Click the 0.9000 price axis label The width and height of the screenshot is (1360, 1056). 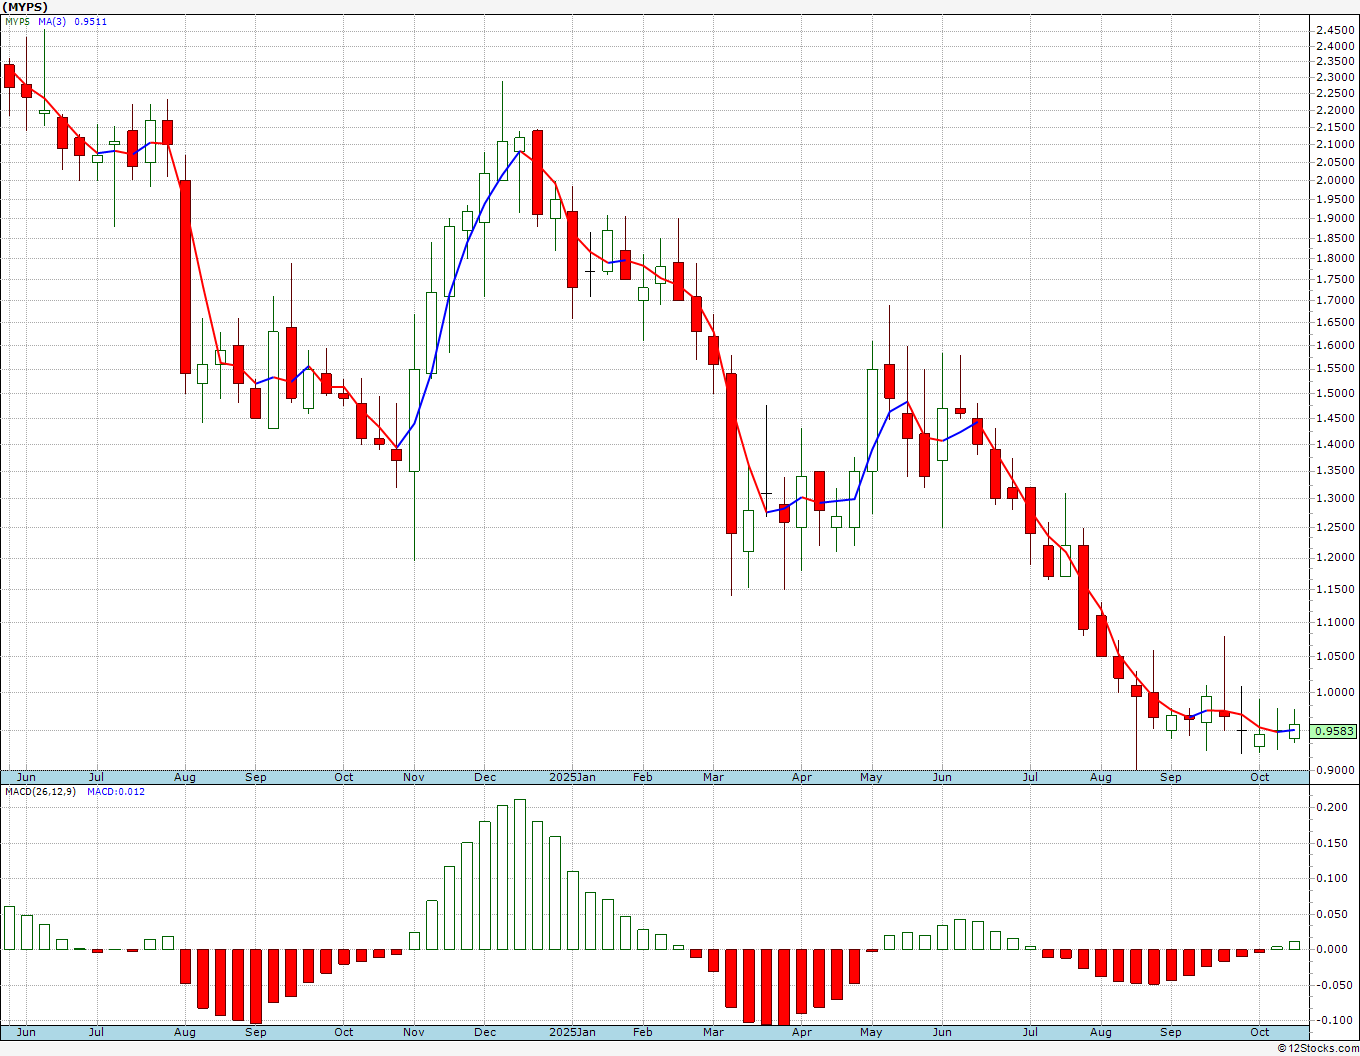(x=1336, y=770)
